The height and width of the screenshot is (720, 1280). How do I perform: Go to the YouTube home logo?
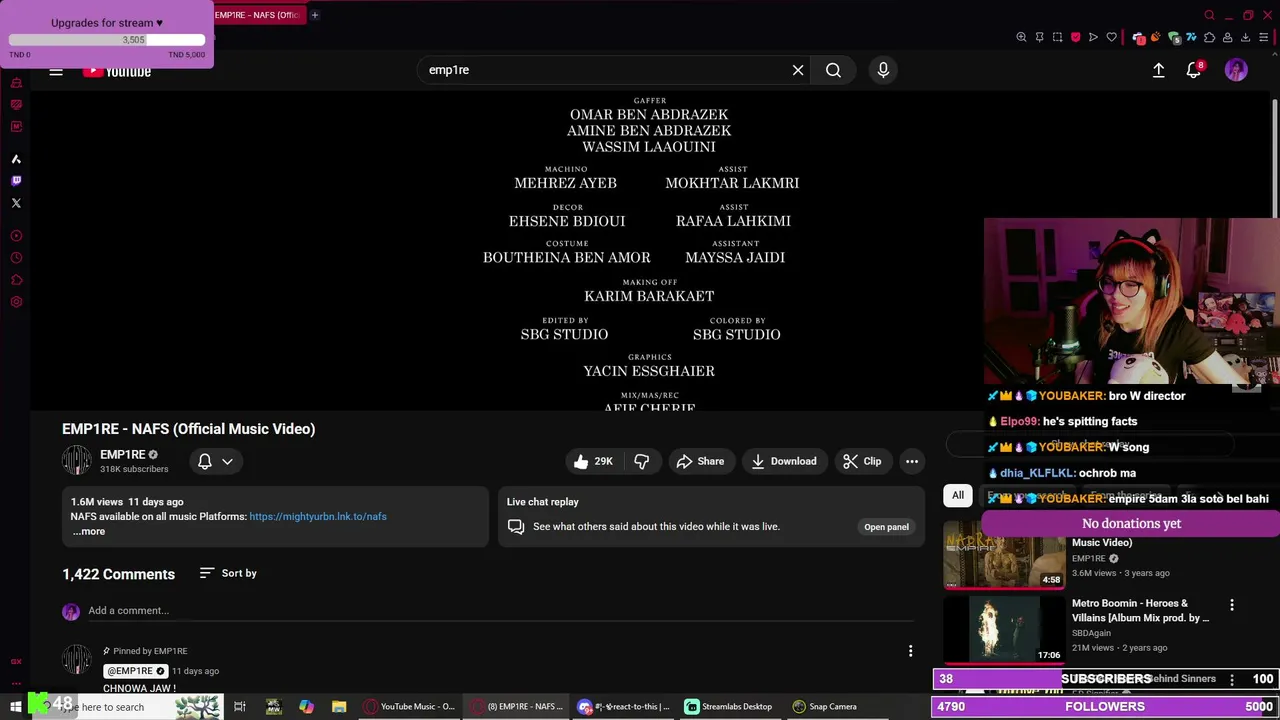click(x=117, y=71)
